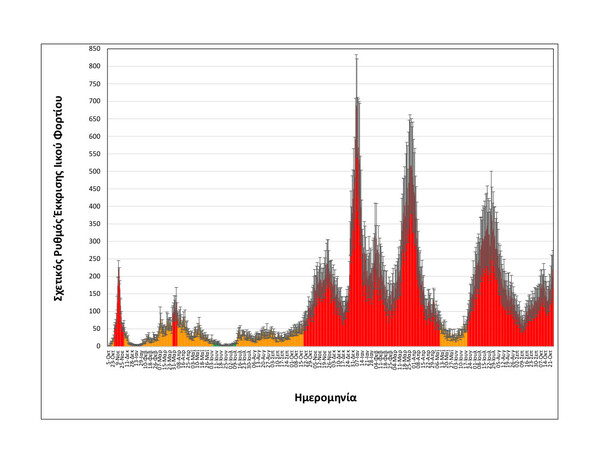Click the last red bar at chart's right edge
This screenshot has width=600, height=464.
(x=553, y=306)
